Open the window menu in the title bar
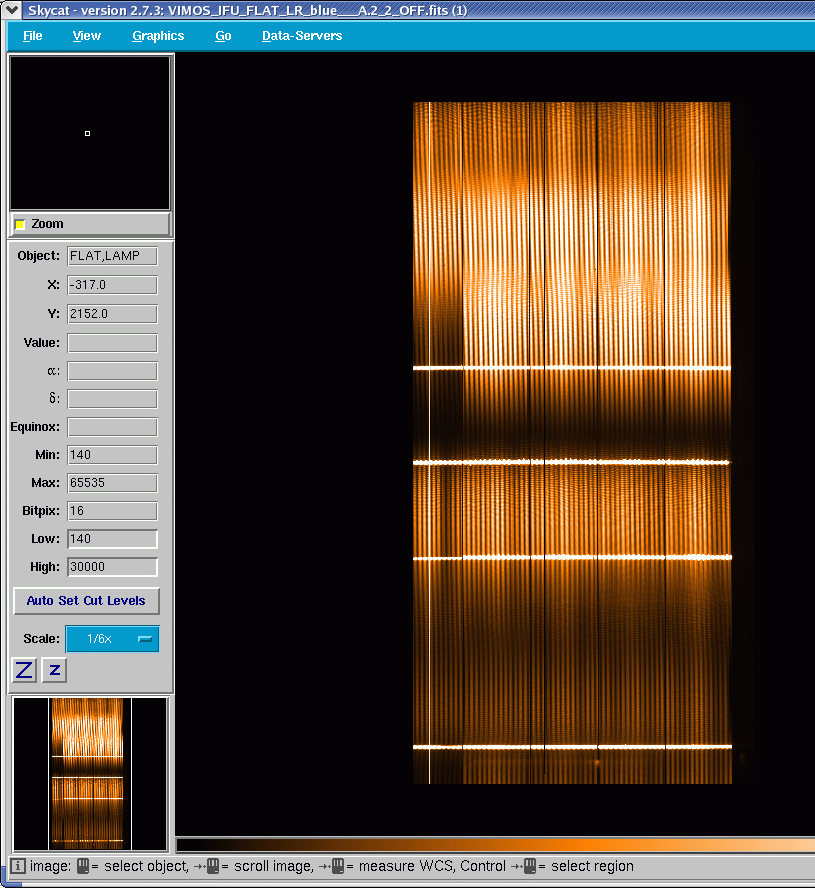 [11, 10]
